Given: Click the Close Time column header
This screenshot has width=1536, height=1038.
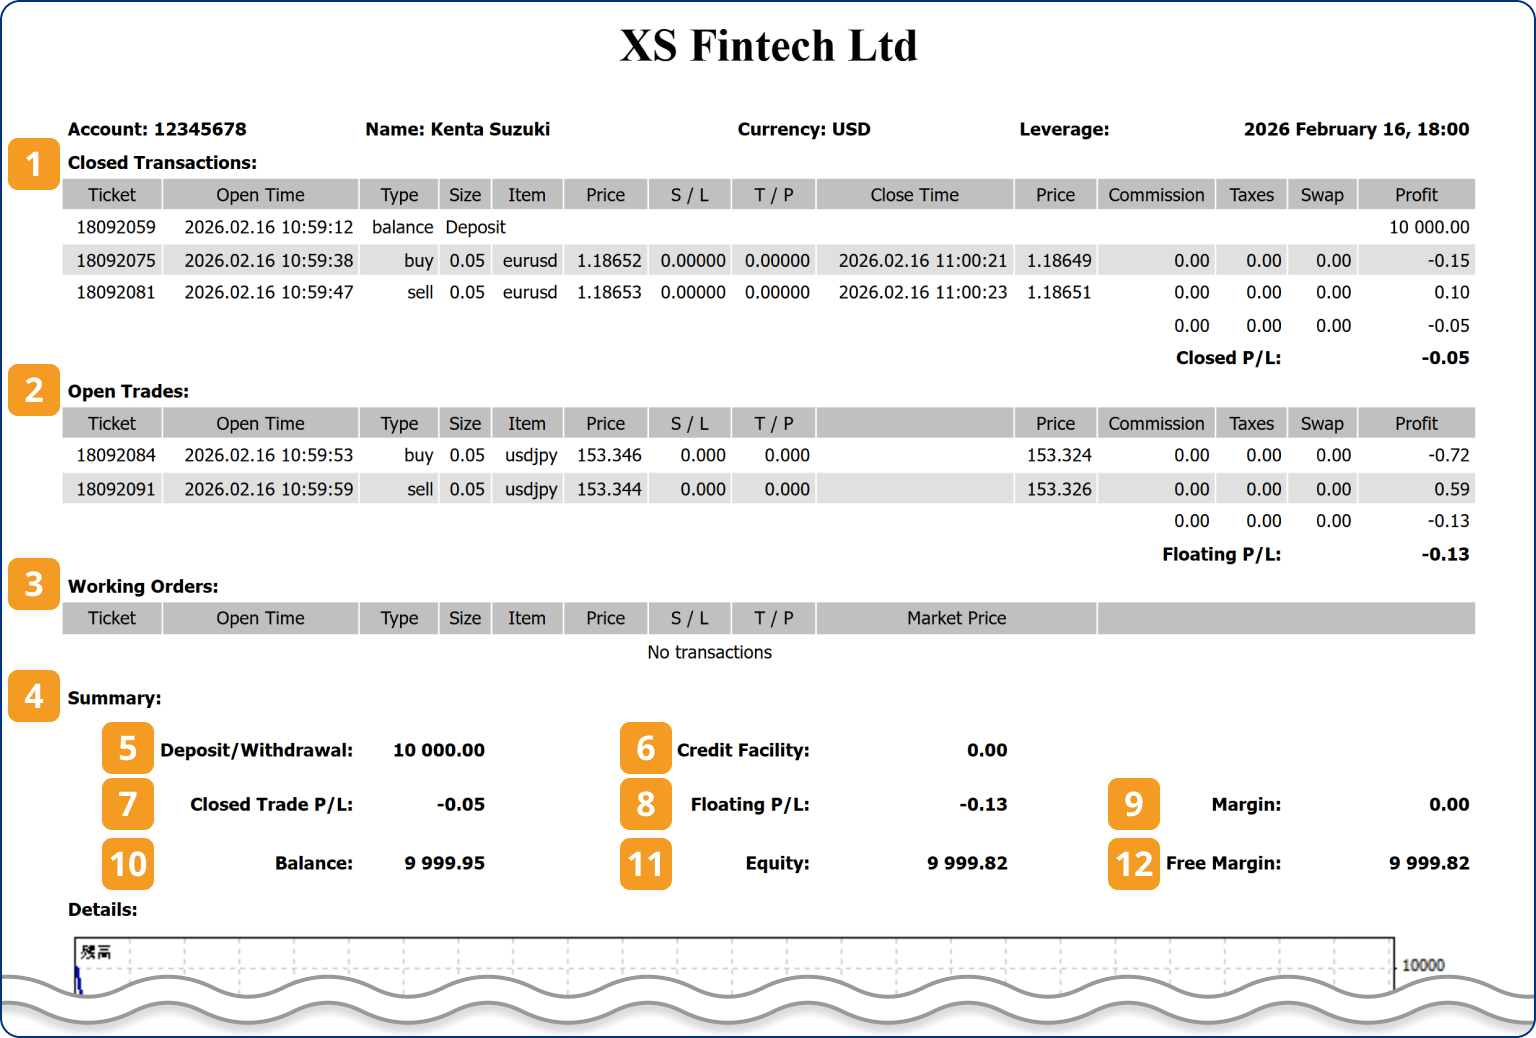Looking at the screenshot, I should (x=914, y=195).
